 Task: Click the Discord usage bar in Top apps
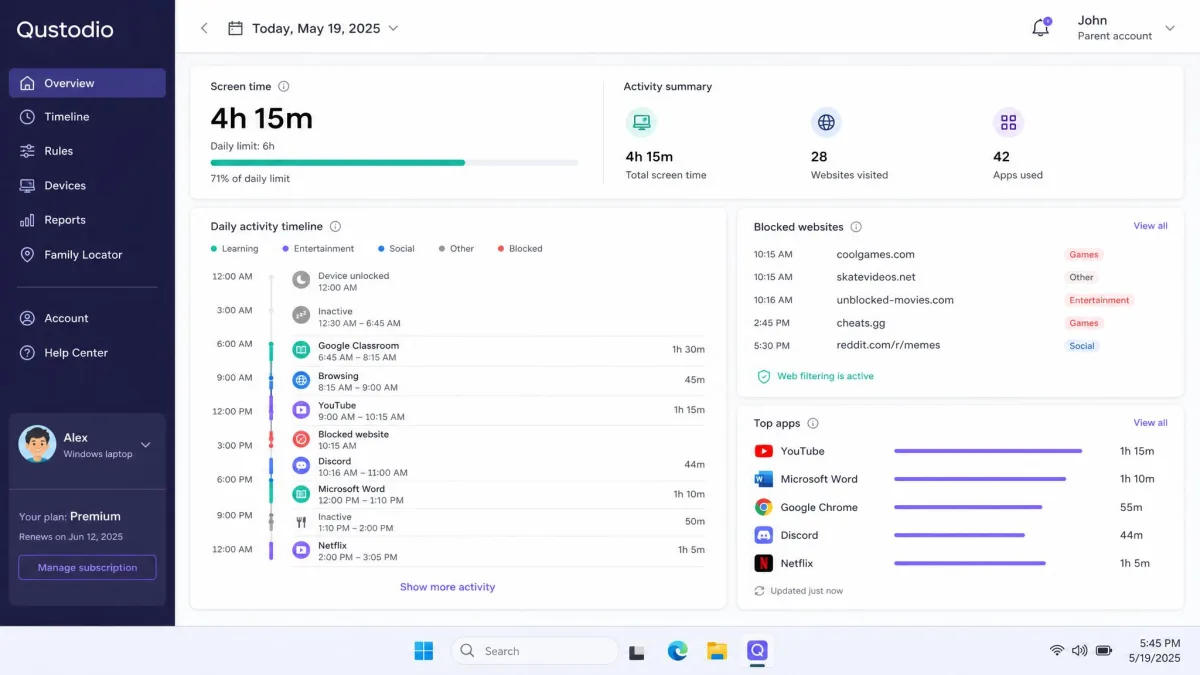(x=959, y=535)
